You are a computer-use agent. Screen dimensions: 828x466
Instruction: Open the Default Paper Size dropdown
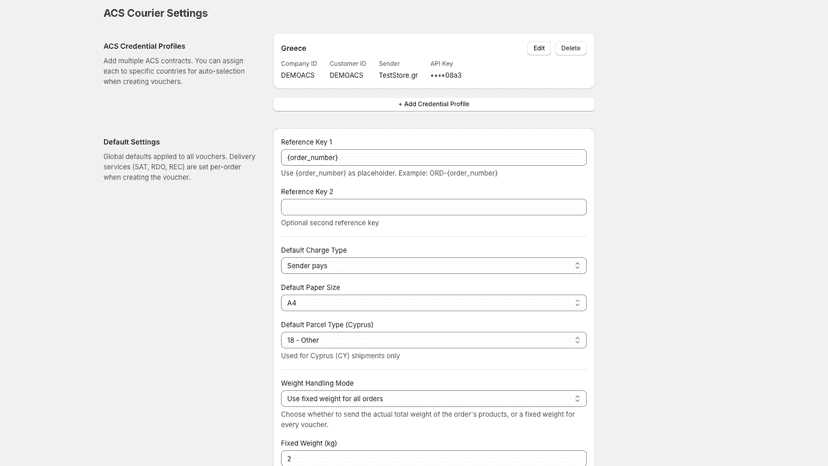click(434, 303)
